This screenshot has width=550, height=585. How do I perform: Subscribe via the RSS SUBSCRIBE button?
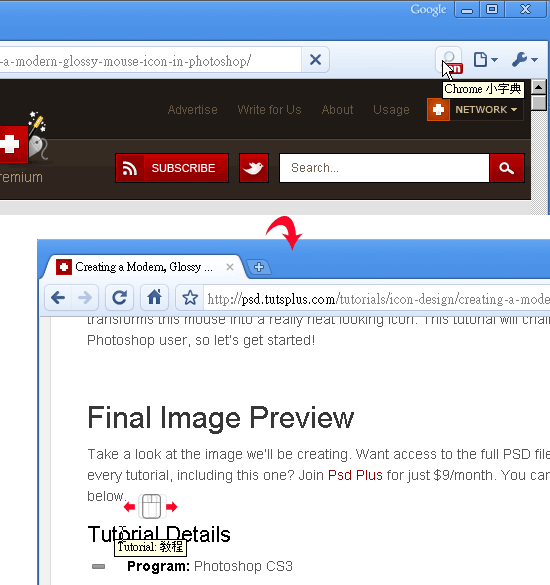click(172, 168)
